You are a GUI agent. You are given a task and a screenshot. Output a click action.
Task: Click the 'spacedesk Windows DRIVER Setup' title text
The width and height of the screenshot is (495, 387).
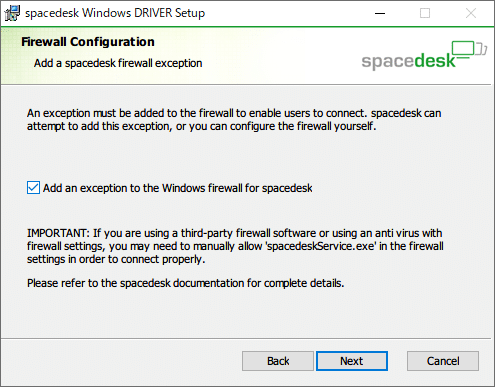pos(115,13)
